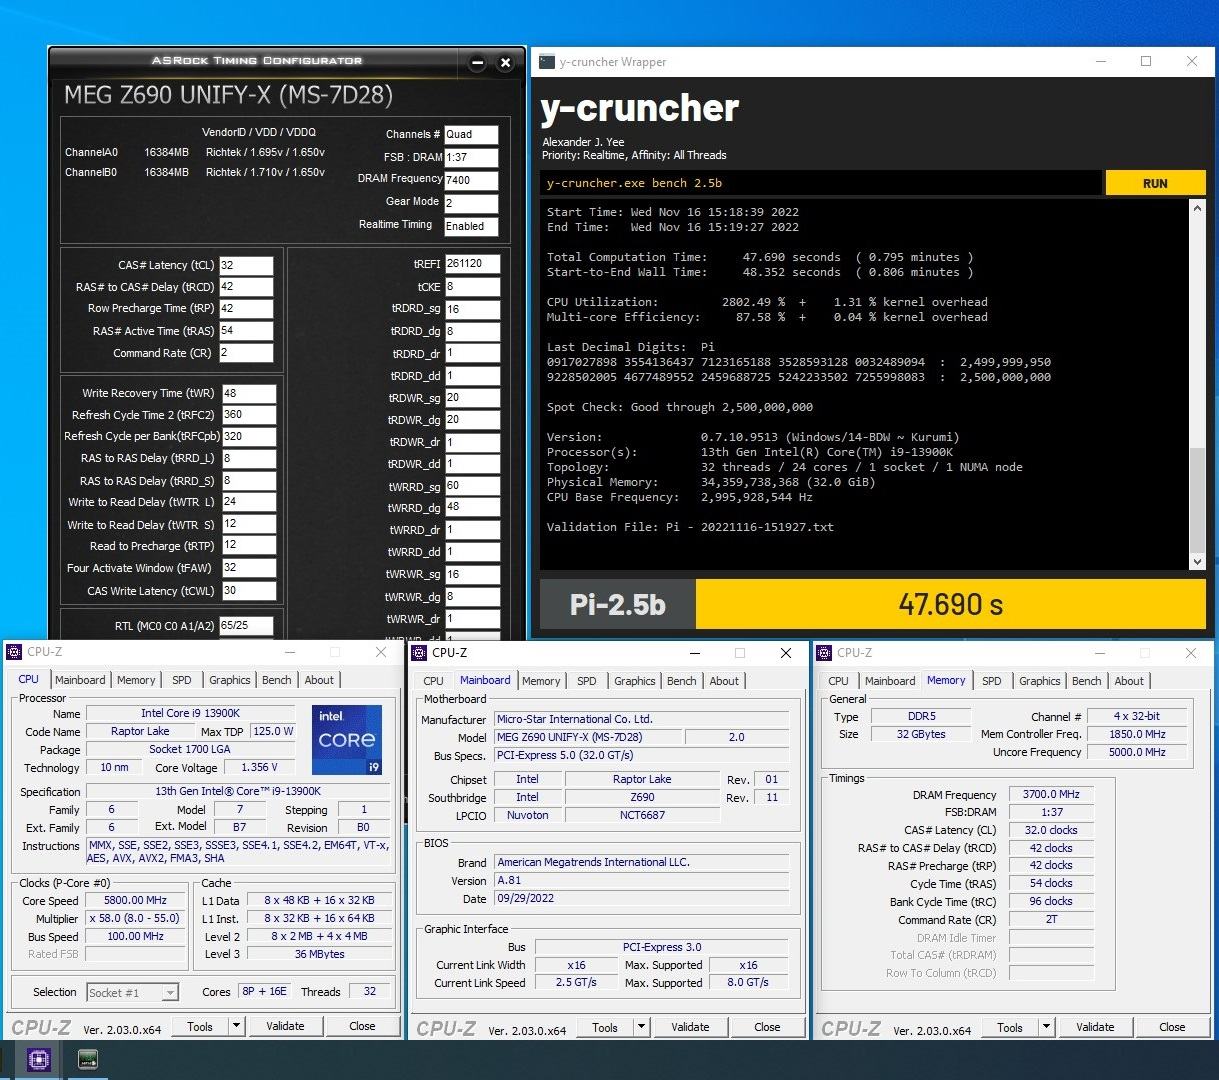Click the FSB : DRAM ratio field
The height and width of the screenshot is (1080, 1219).
tap(471, 157)
